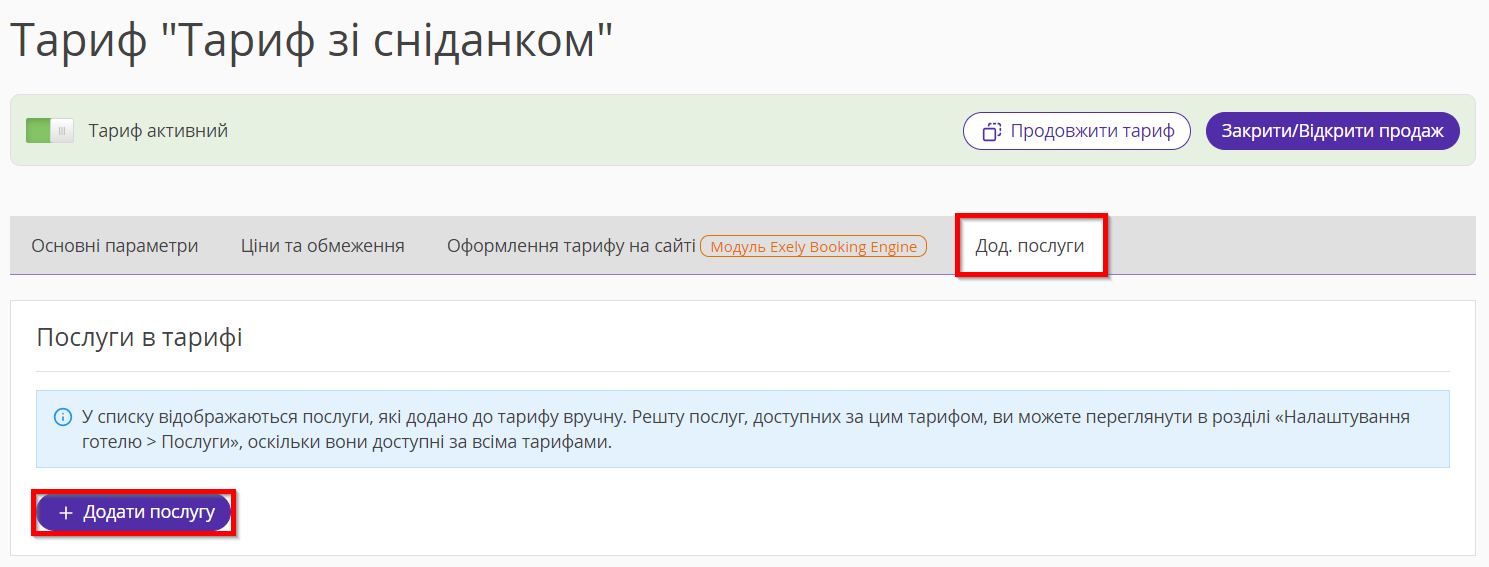Click the 'Додати послугу' button

click(134, 513)
